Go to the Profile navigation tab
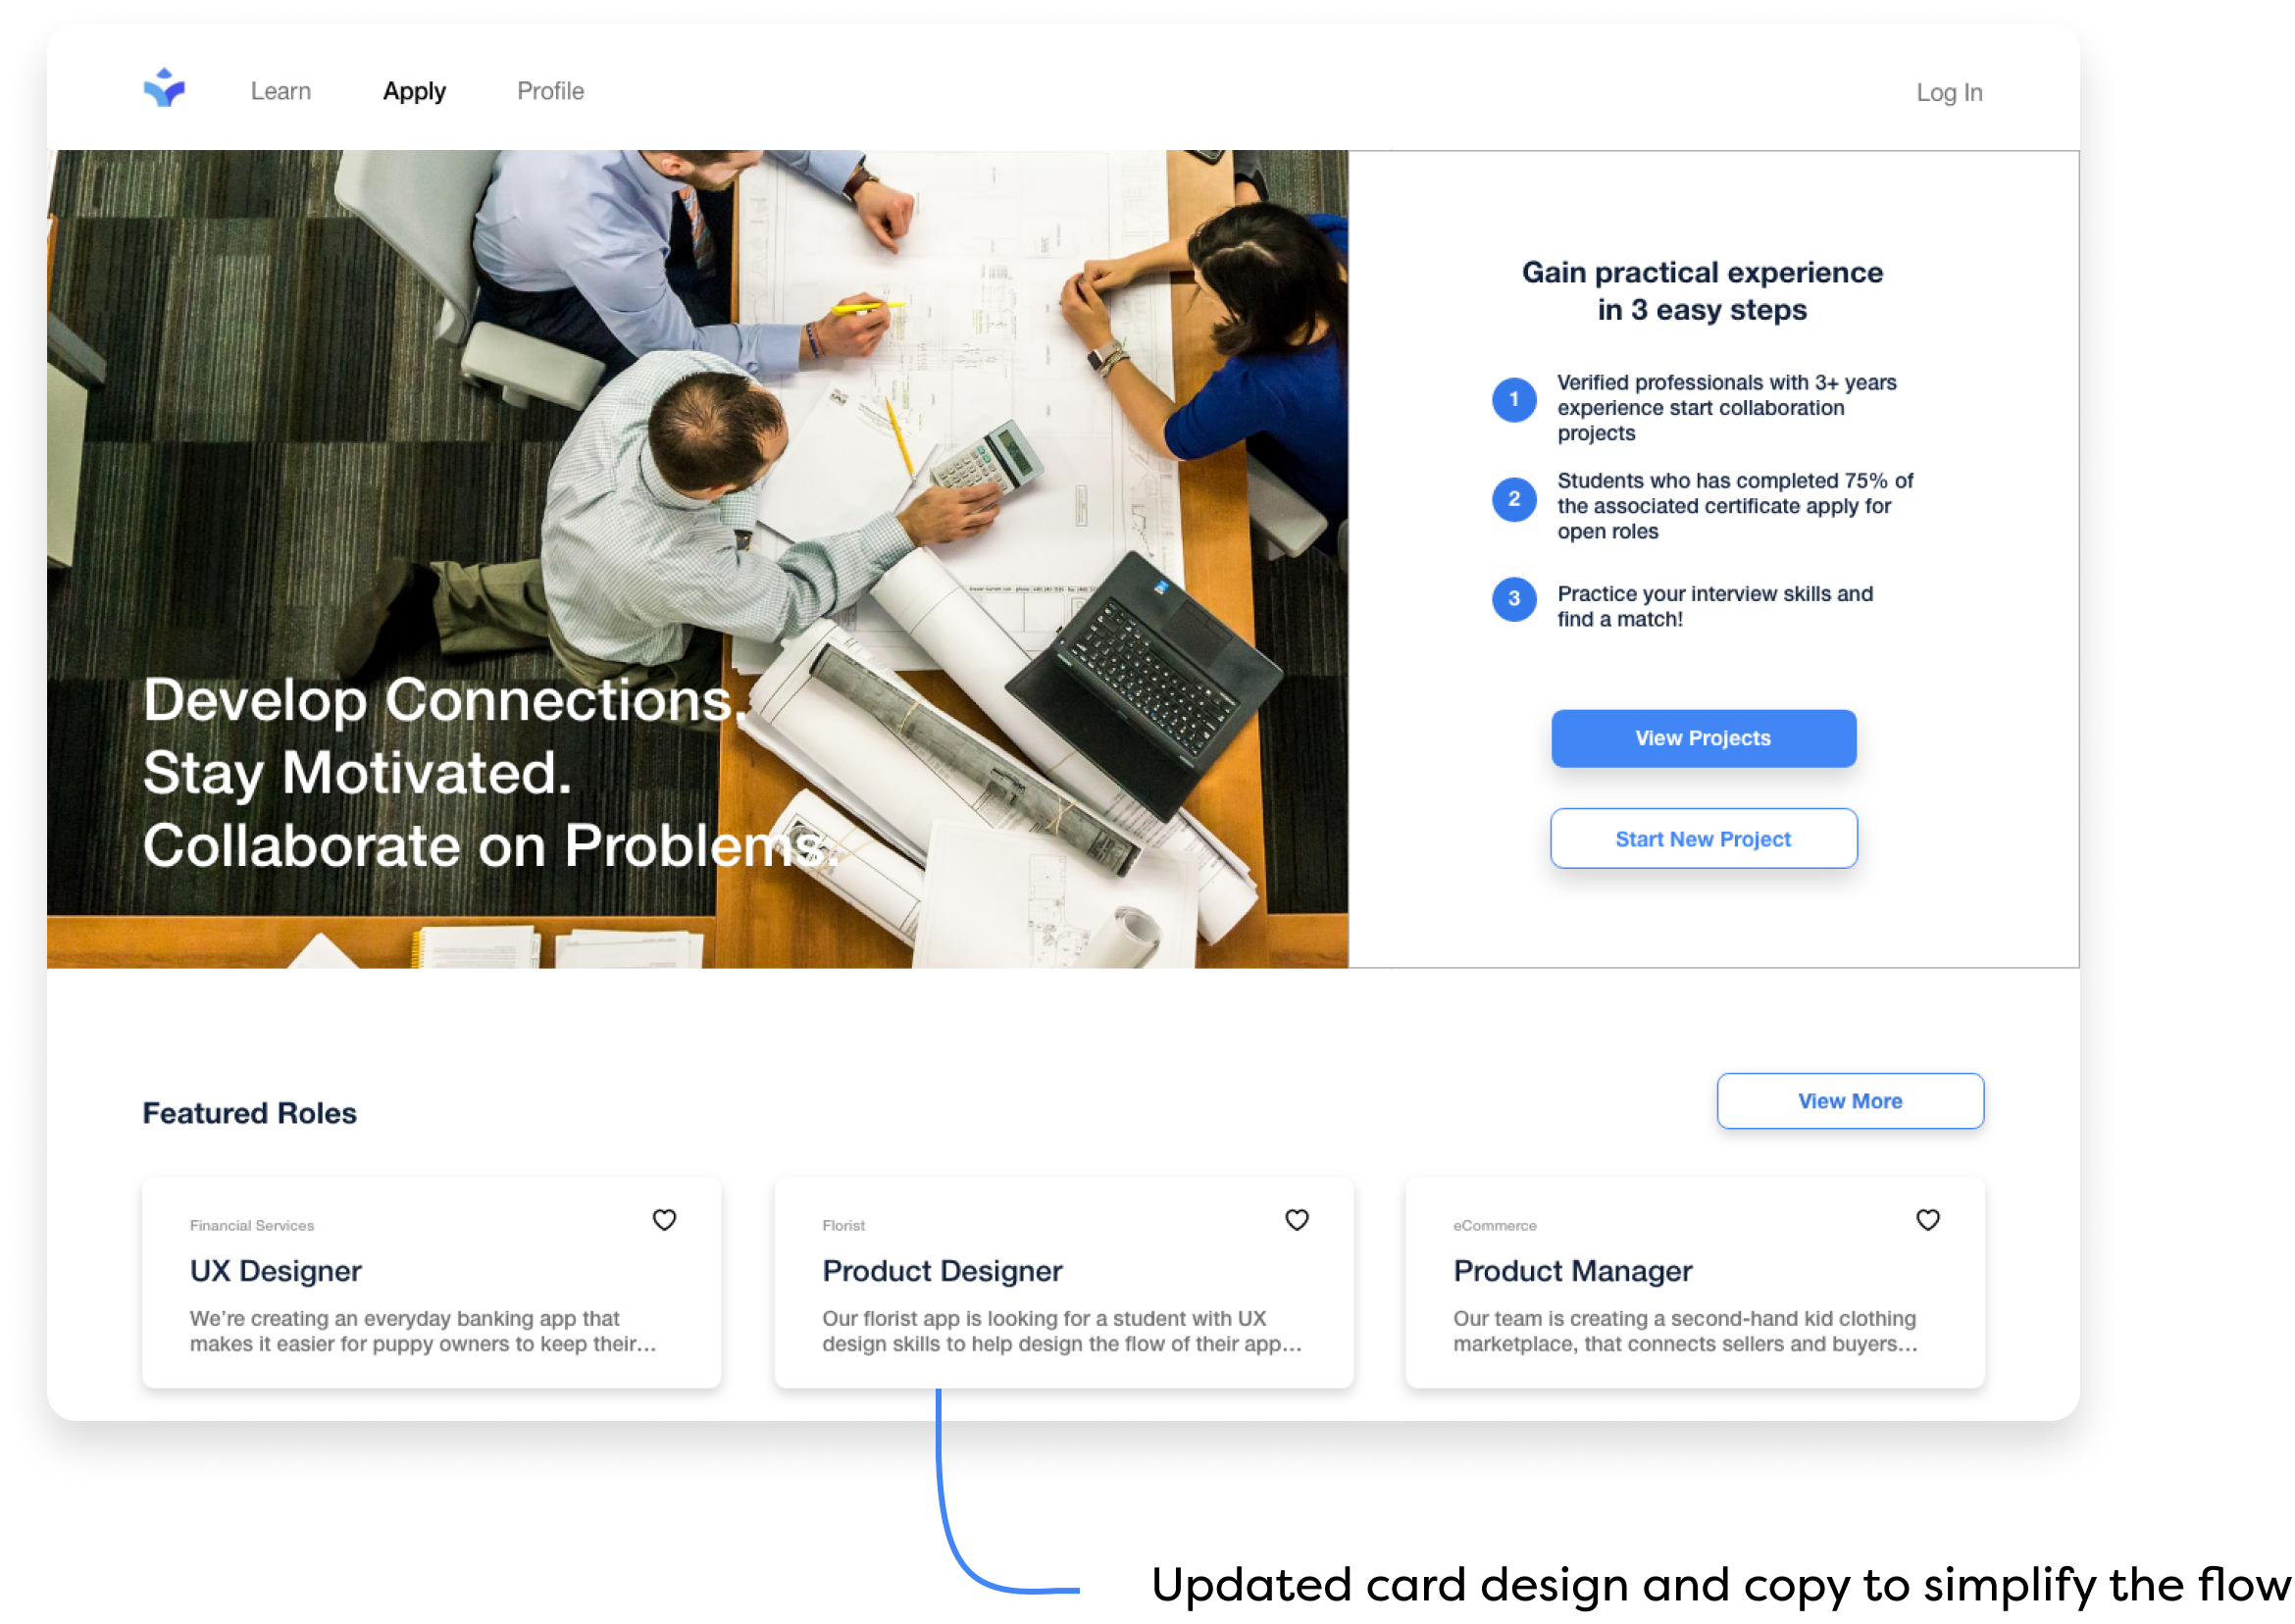Viewport: 2295px width, 1624px height. (x=550, y=91)
